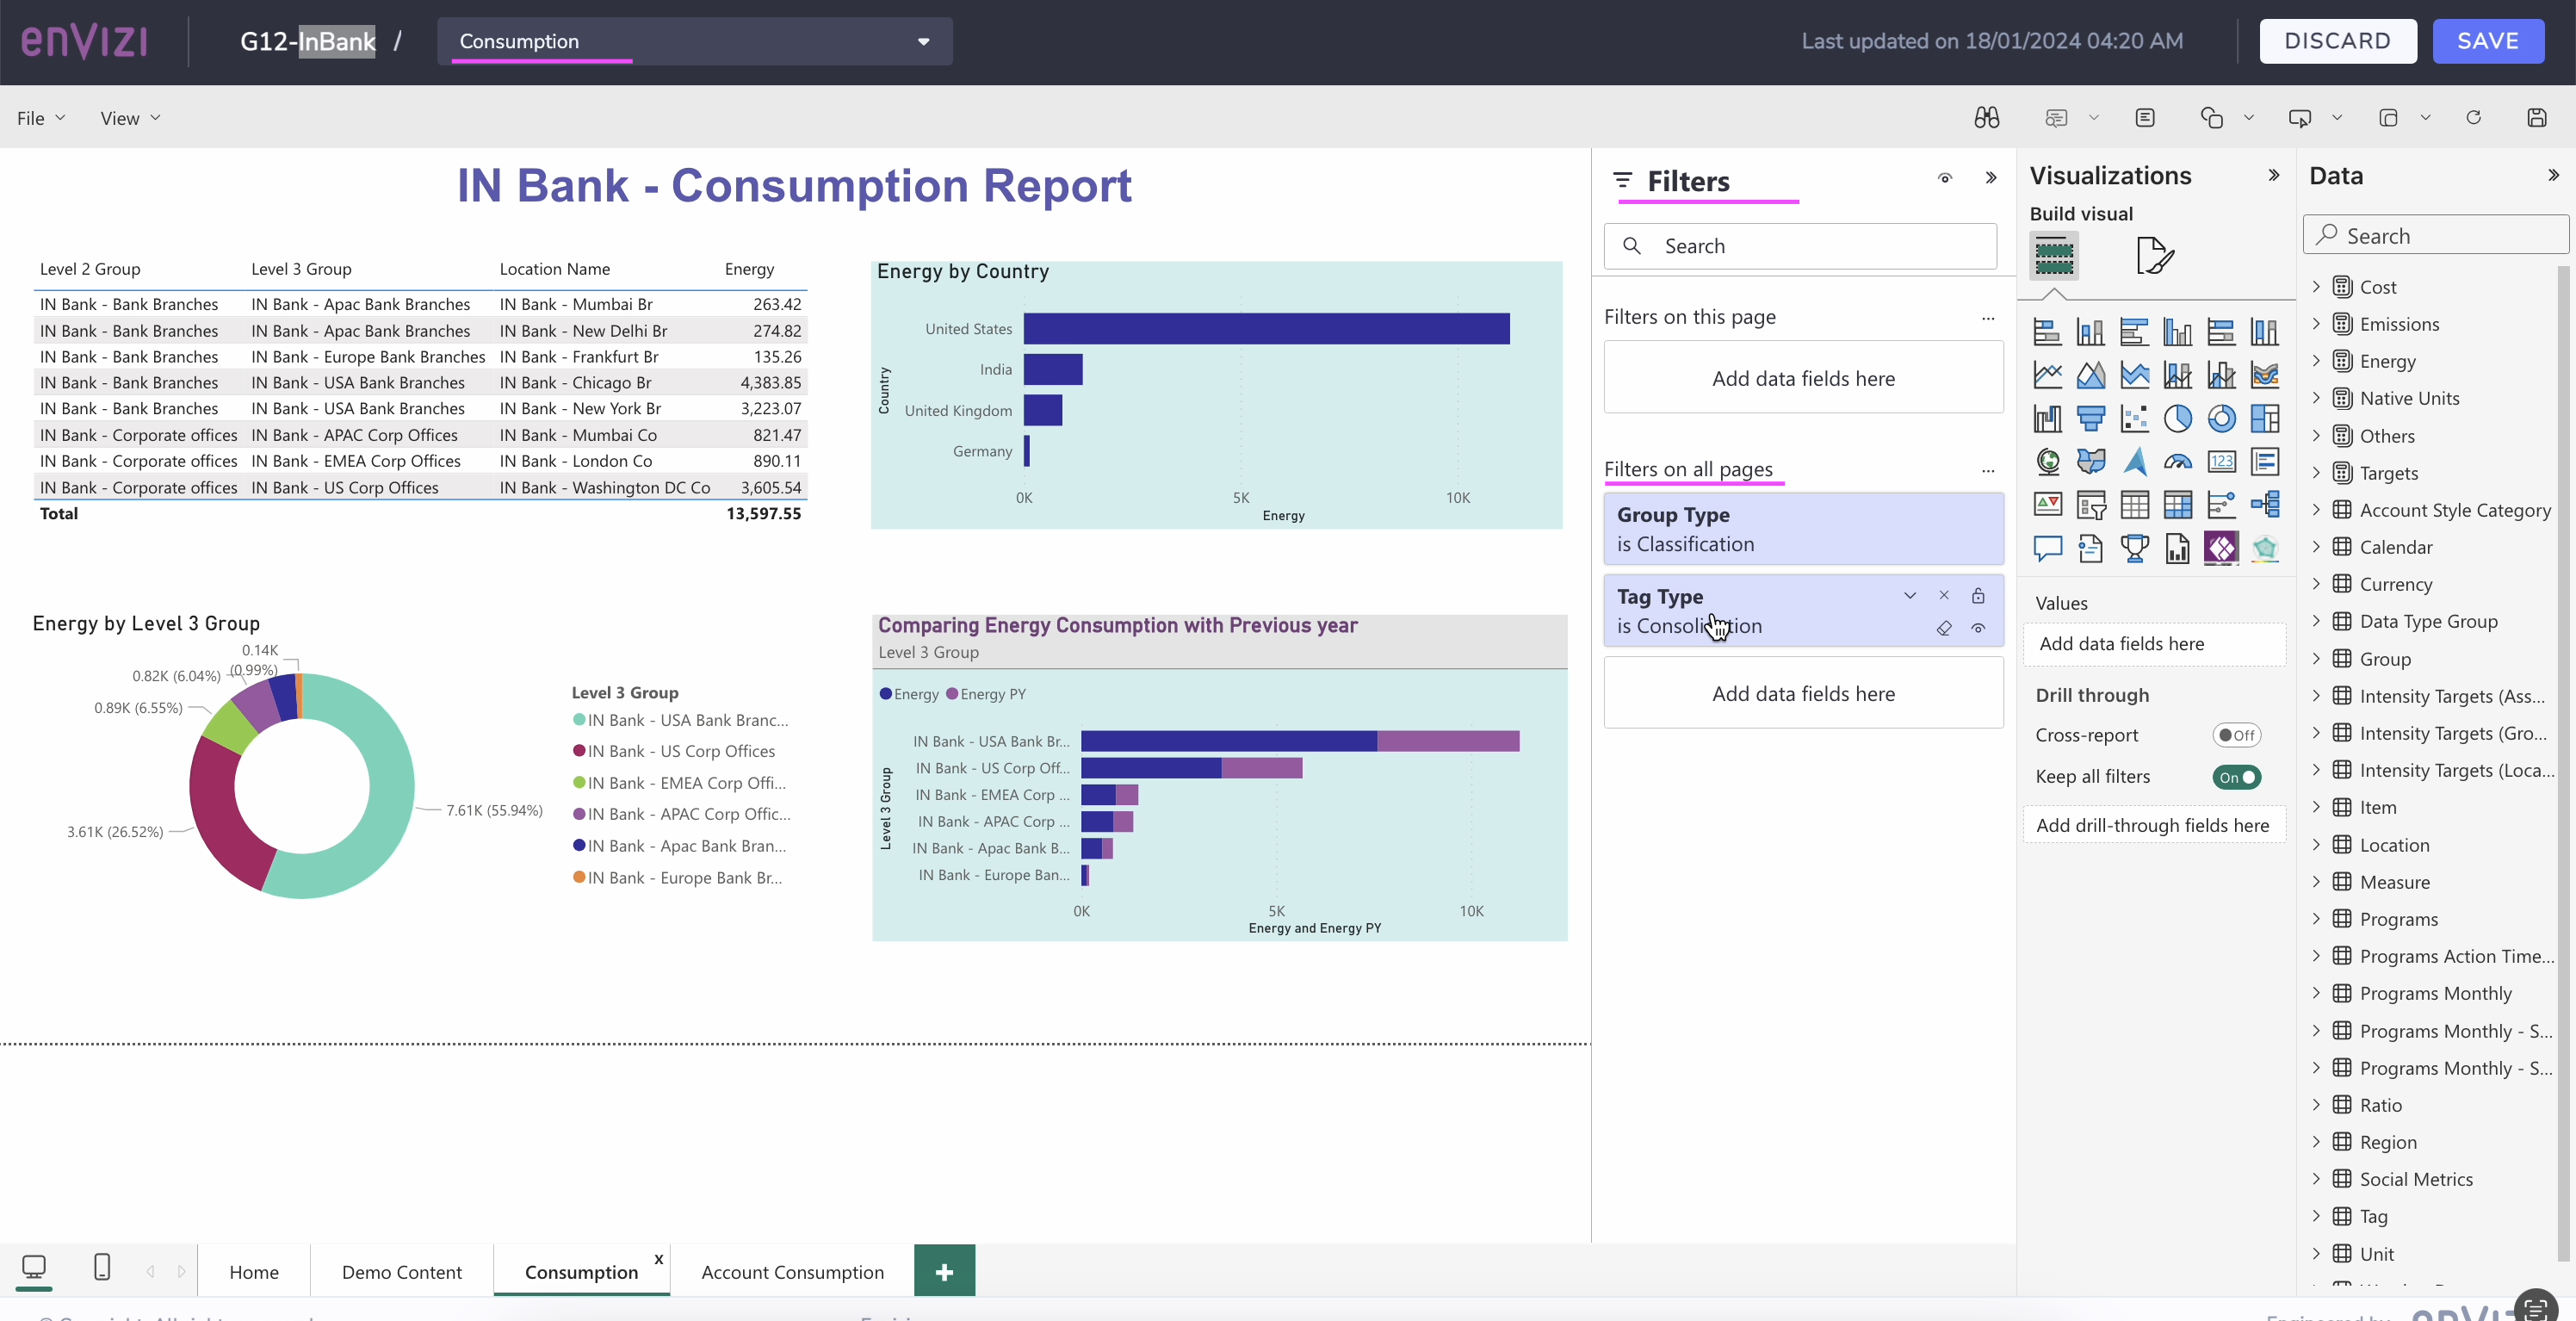The height and width of the screenshot is (1321, 2576).
Task: Click the Filters pane search field
Action: click(1800, 246)
